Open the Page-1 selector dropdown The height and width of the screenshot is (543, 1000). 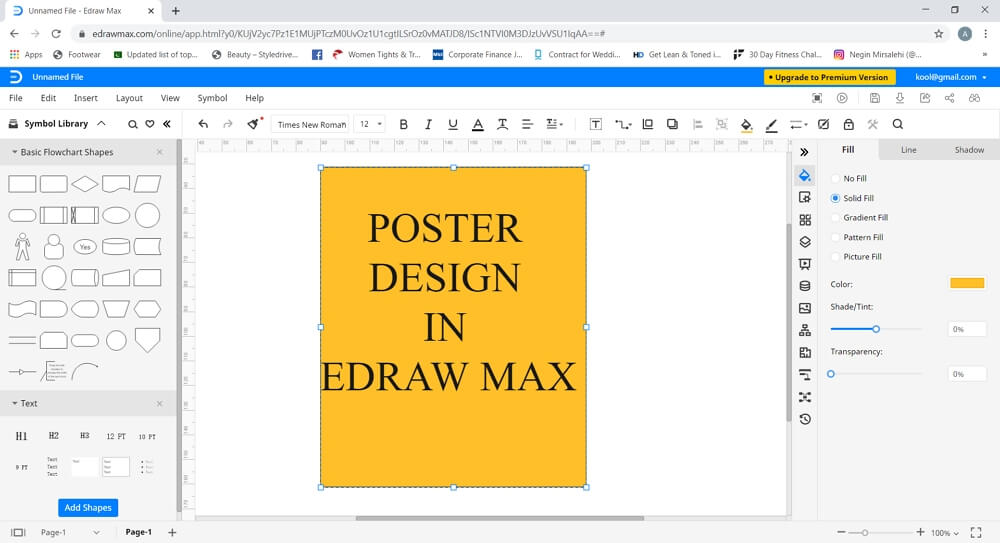pos(70,532)
